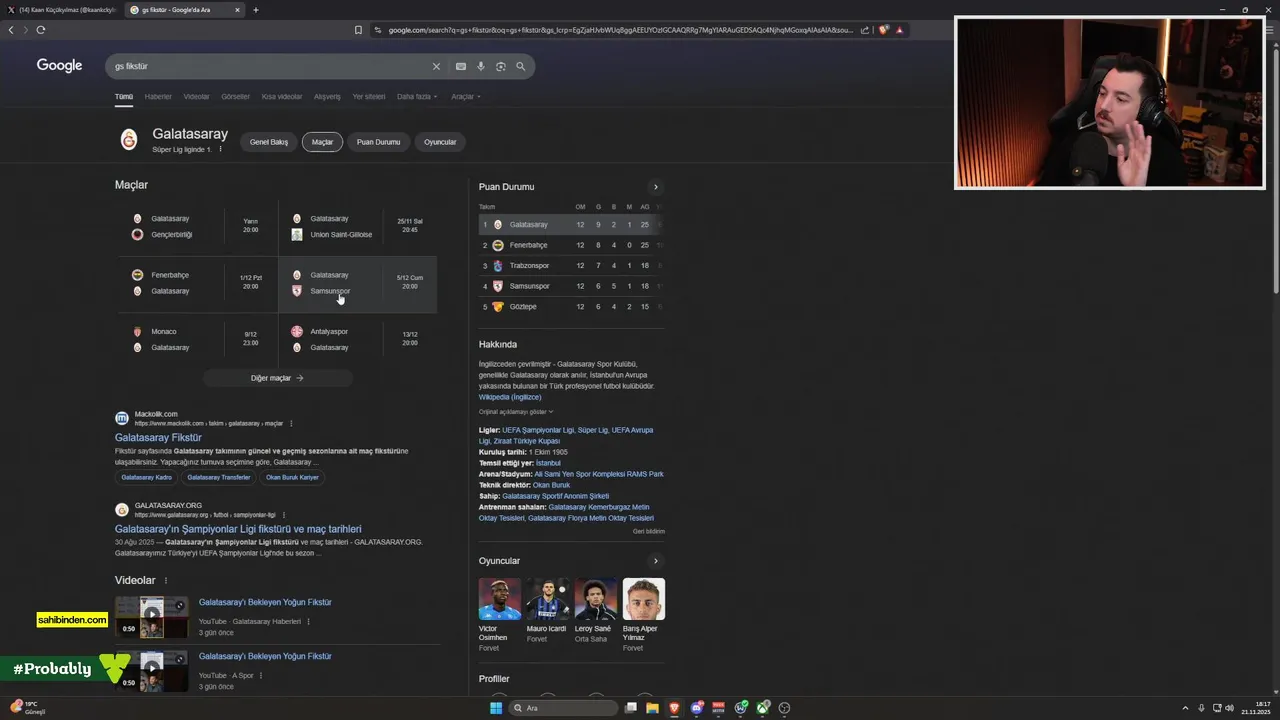Open the Fenerbahçe vs Galatasaray match card

point(197,283)
